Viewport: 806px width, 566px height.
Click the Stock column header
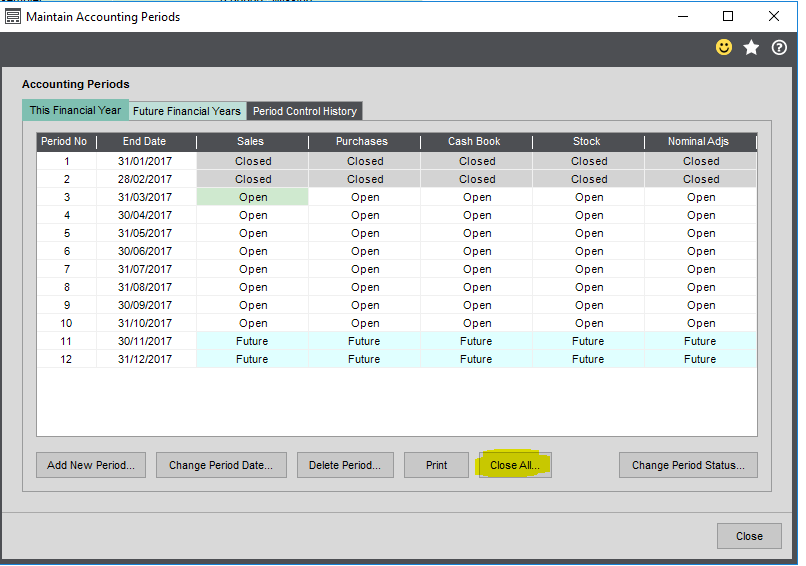(x=589, y=142)
